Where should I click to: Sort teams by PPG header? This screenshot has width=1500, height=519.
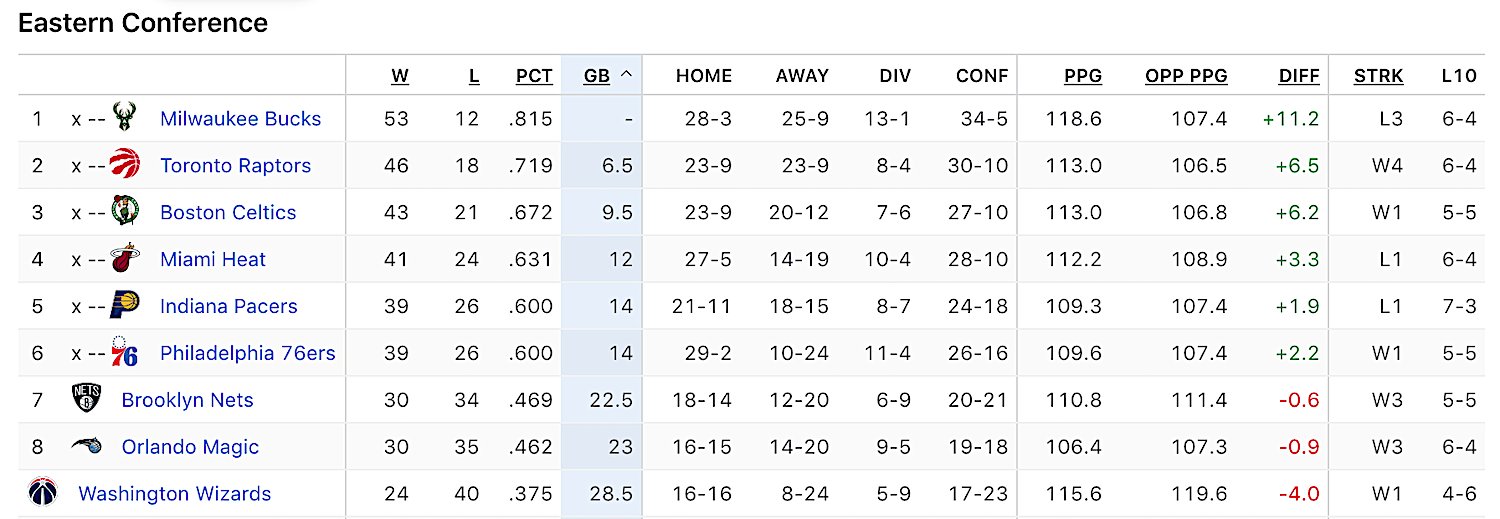1083,76
